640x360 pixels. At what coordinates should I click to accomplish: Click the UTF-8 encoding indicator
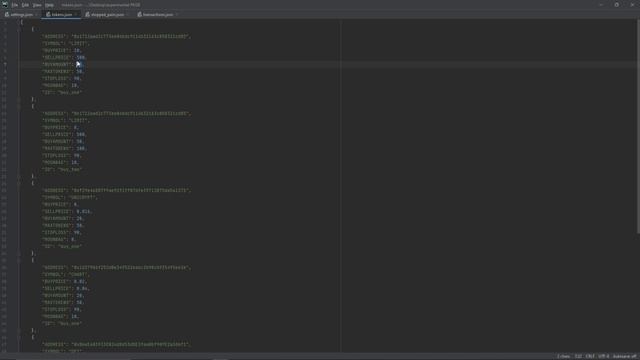click(604, 356)
